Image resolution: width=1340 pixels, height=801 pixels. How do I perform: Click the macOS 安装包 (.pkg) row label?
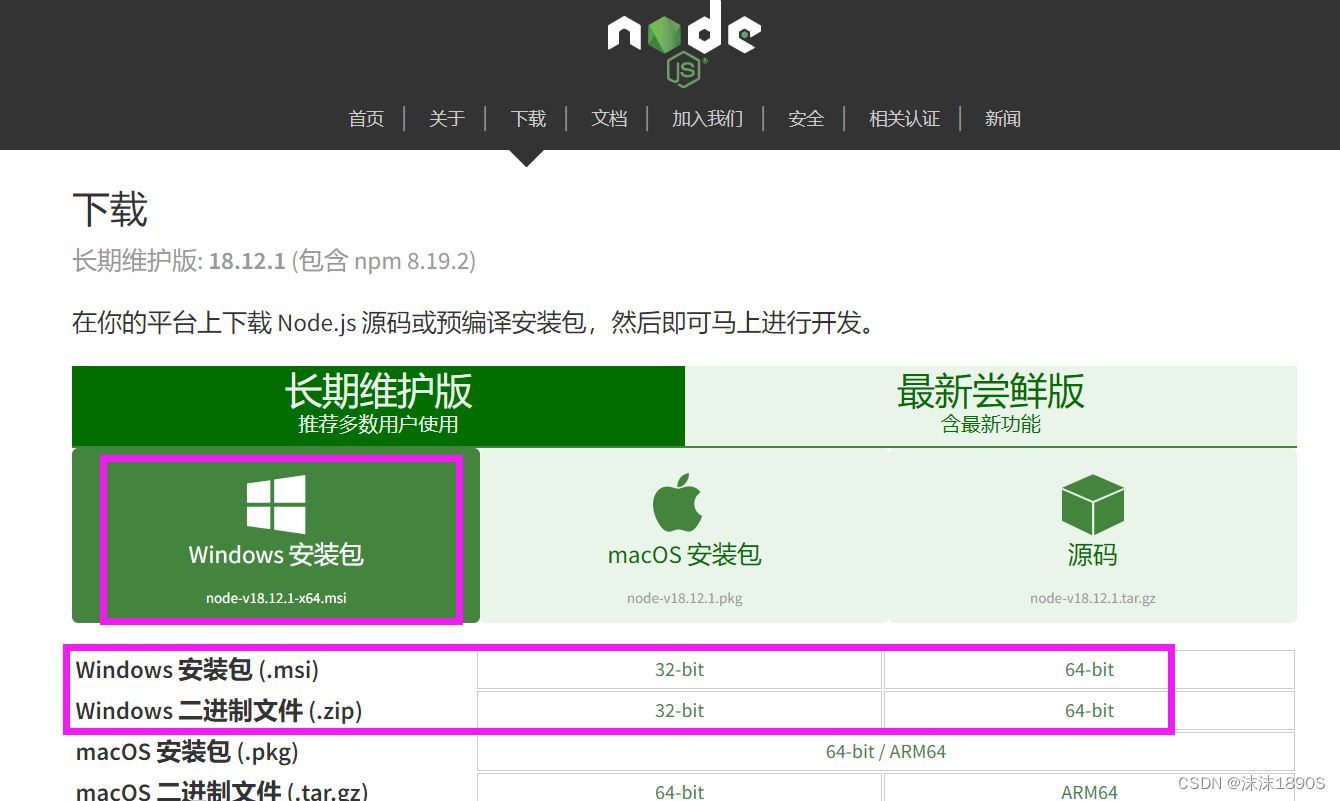187,752
